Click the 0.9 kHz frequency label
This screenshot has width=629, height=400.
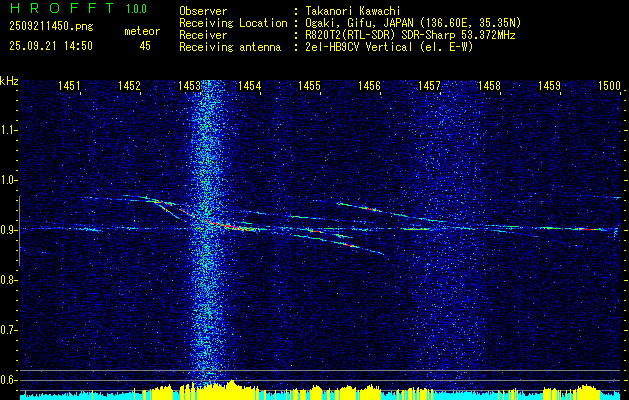[7, 230]
